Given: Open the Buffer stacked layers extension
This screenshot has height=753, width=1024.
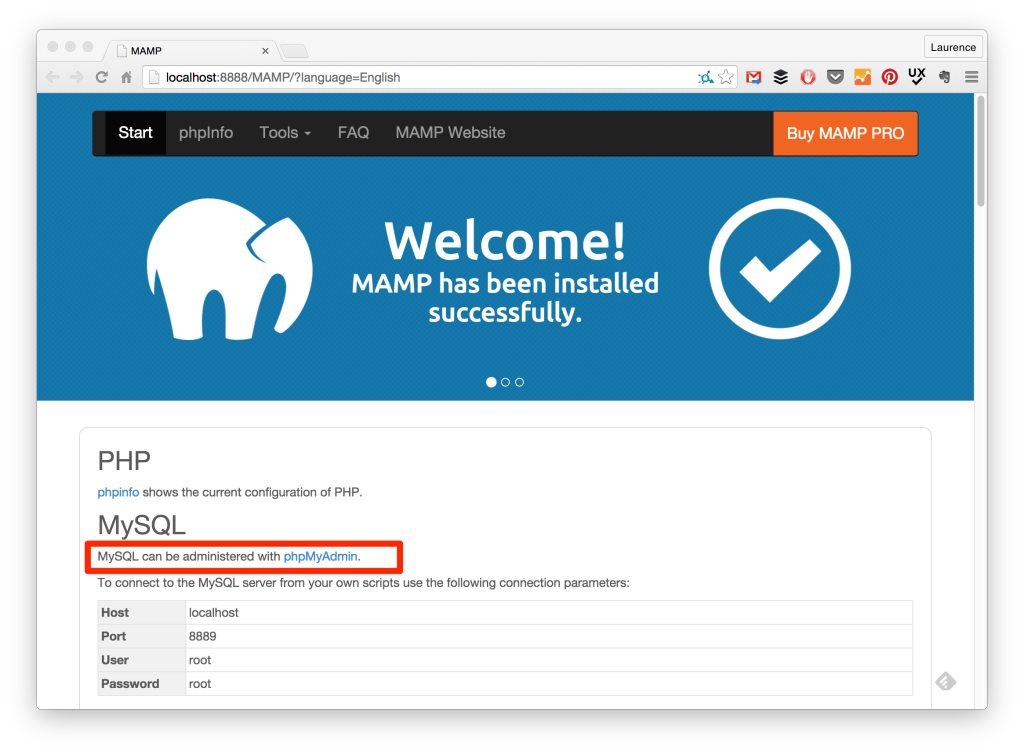Looking at the screenshot, I should [780, 77].
